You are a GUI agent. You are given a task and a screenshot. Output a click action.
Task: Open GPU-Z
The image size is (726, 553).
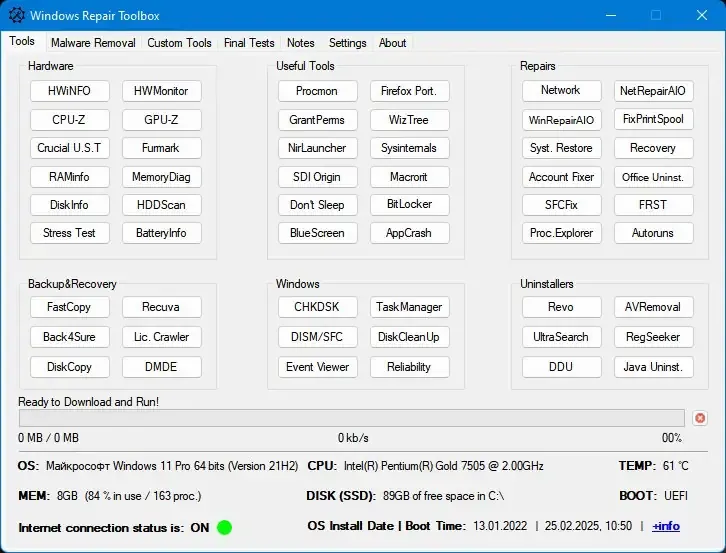tap(162, 119)
